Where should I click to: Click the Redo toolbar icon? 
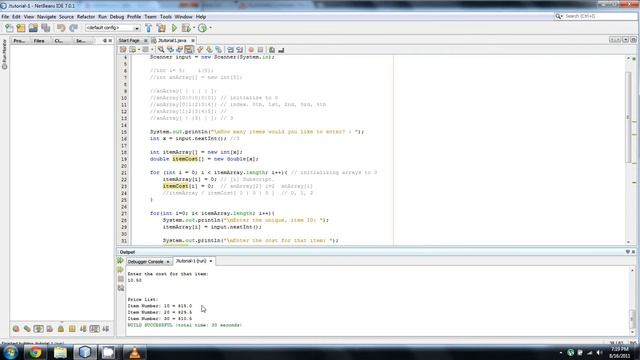tap(73, 28)
